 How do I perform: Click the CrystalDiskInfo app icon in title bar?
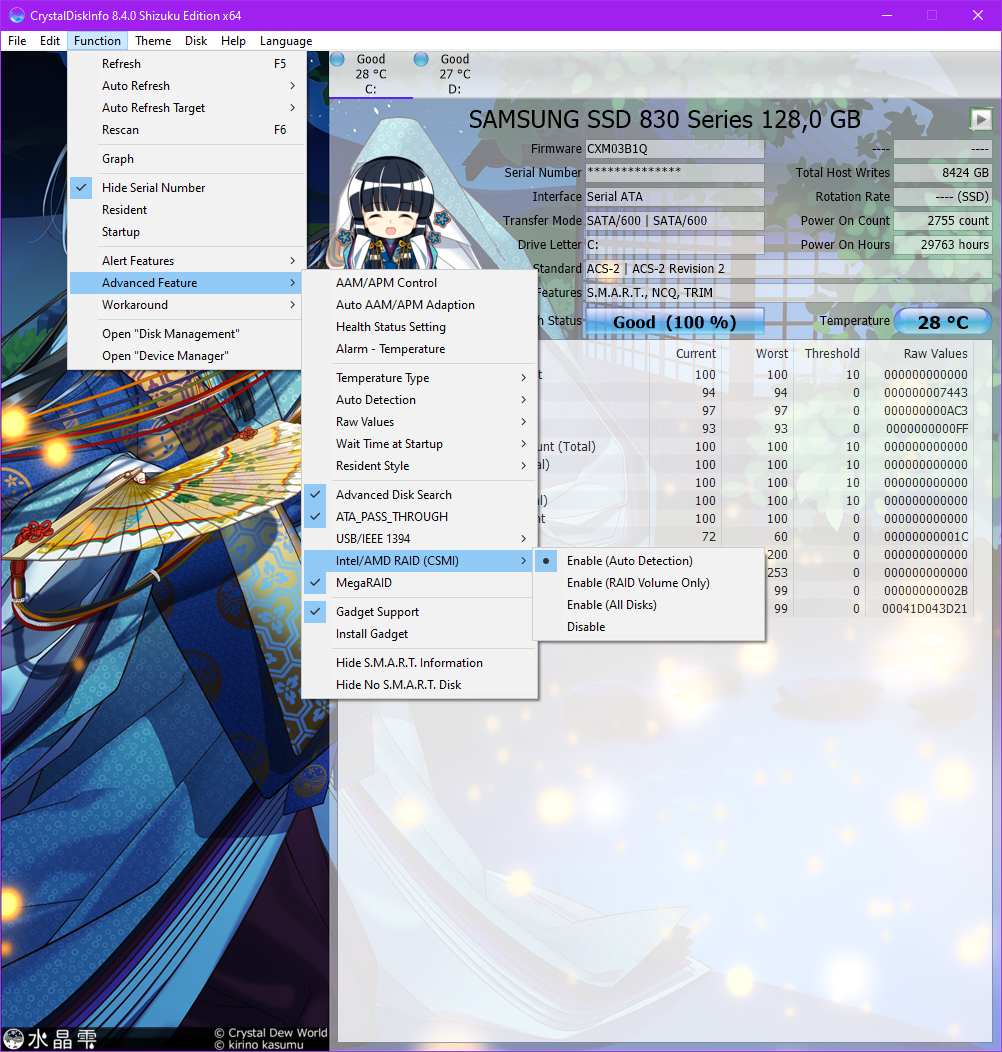click(x=17, y=15)
